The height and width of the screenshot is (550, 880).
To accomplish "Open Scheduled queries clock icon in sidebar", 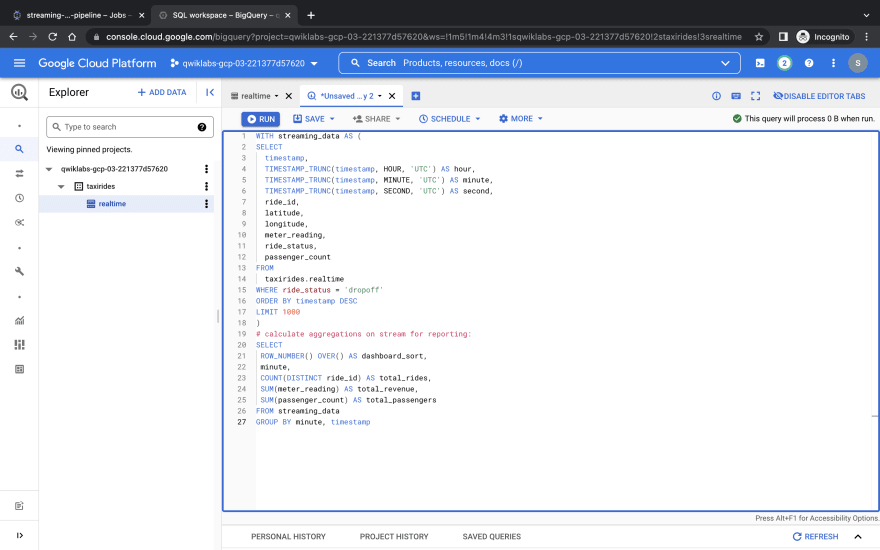I will 20,198.
